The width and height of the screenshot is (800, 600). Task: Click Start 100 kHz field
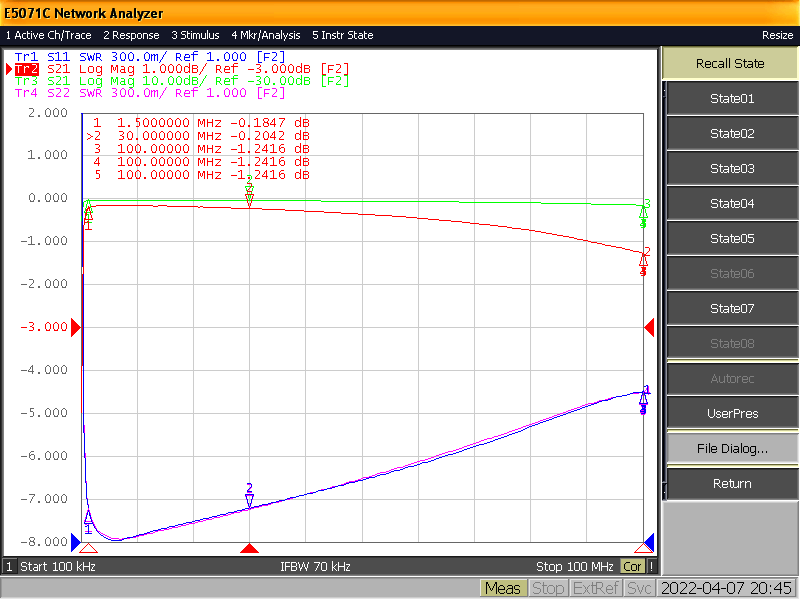pyautogui.click(x=58, y=566)
